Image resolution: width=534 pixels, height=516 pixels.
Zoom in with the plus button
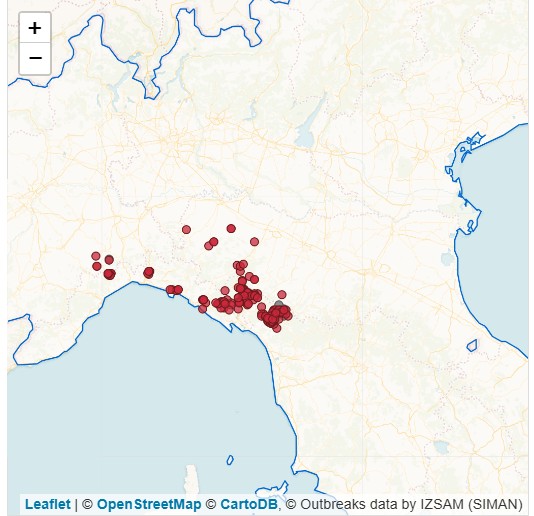[35, 28]
